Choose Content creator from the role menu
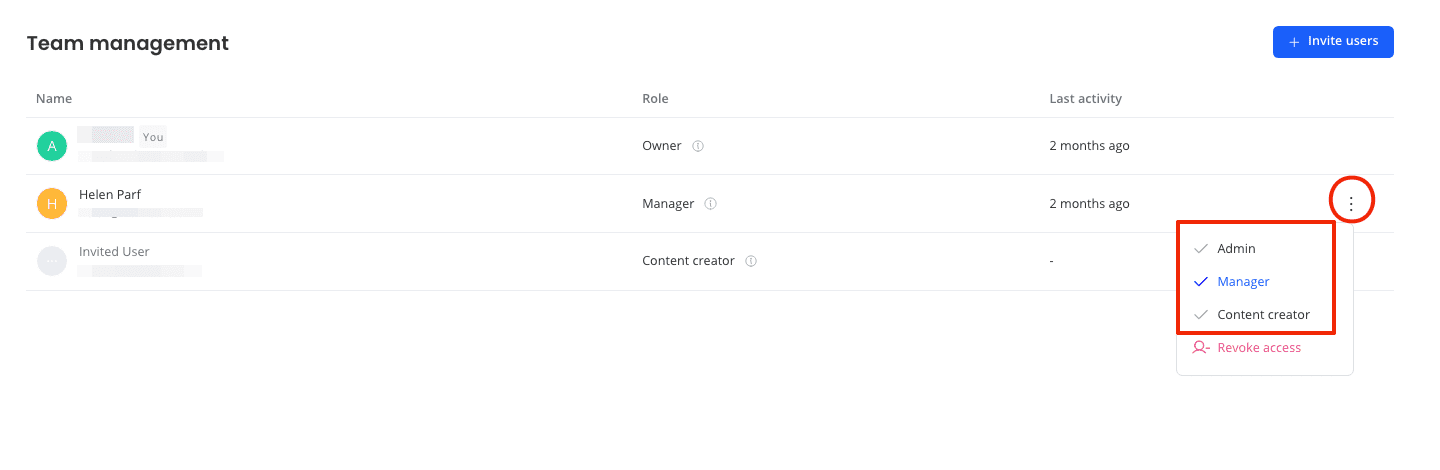The width and height of the screenshot is (1440, 470). click(1263, 315)
